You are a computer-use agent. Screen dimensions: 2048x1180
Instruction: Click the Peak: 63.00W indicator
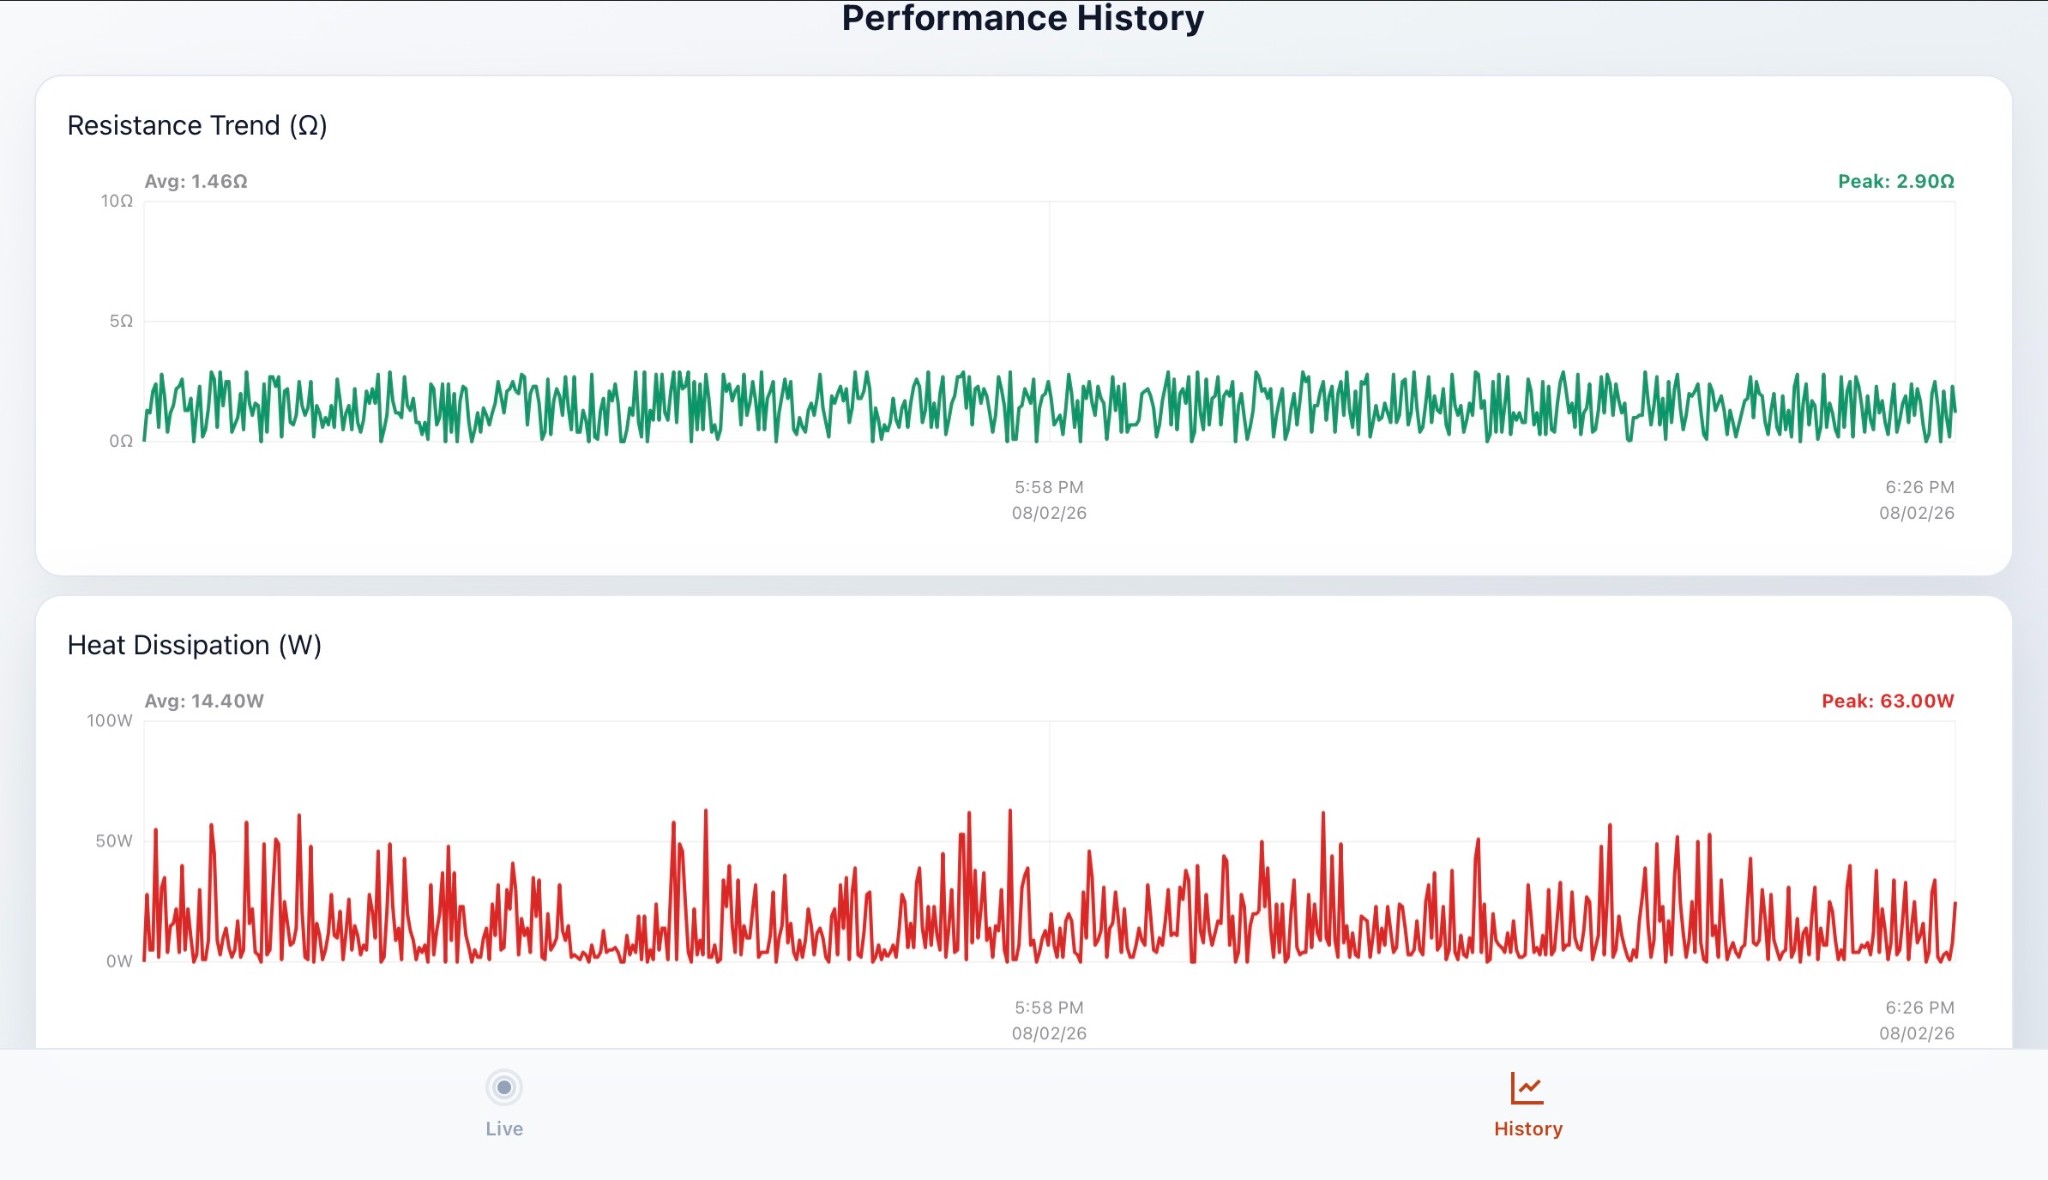pos(1888,701)
